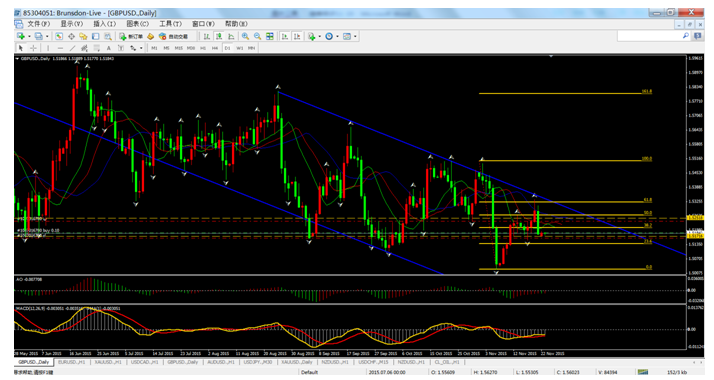Toggle the Data Window crosshair icon
This screenshot has width=714, height=380.
pyautogui.click(x=71, y=36)
